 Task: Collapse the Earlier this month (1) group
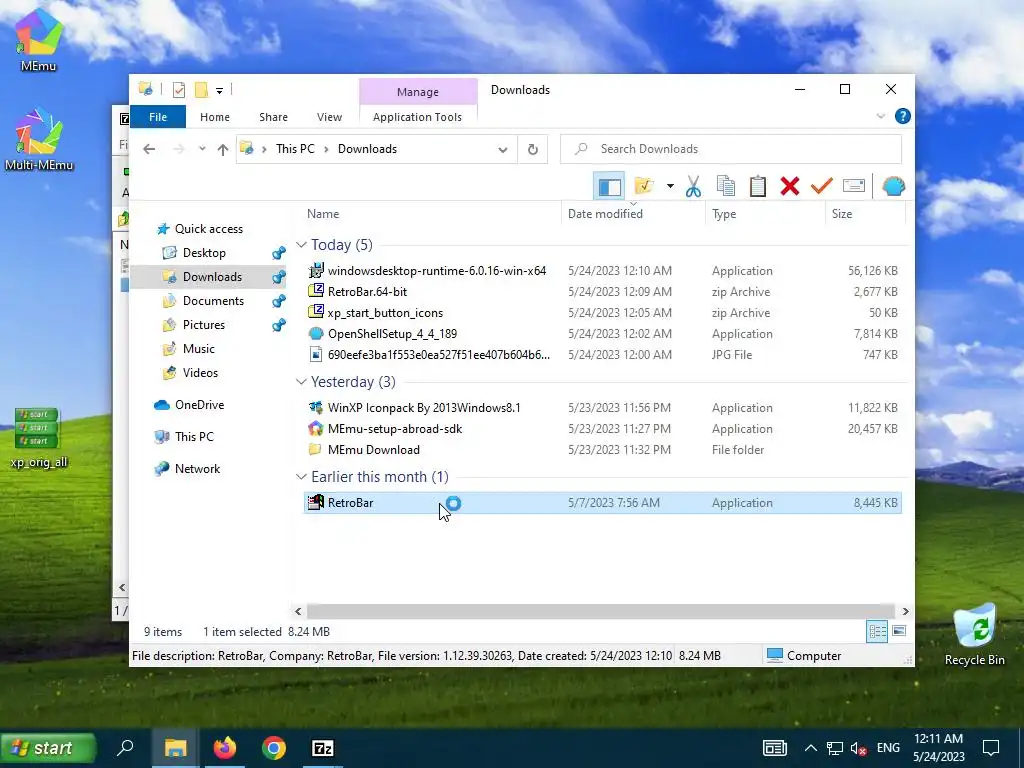[301, 477]
